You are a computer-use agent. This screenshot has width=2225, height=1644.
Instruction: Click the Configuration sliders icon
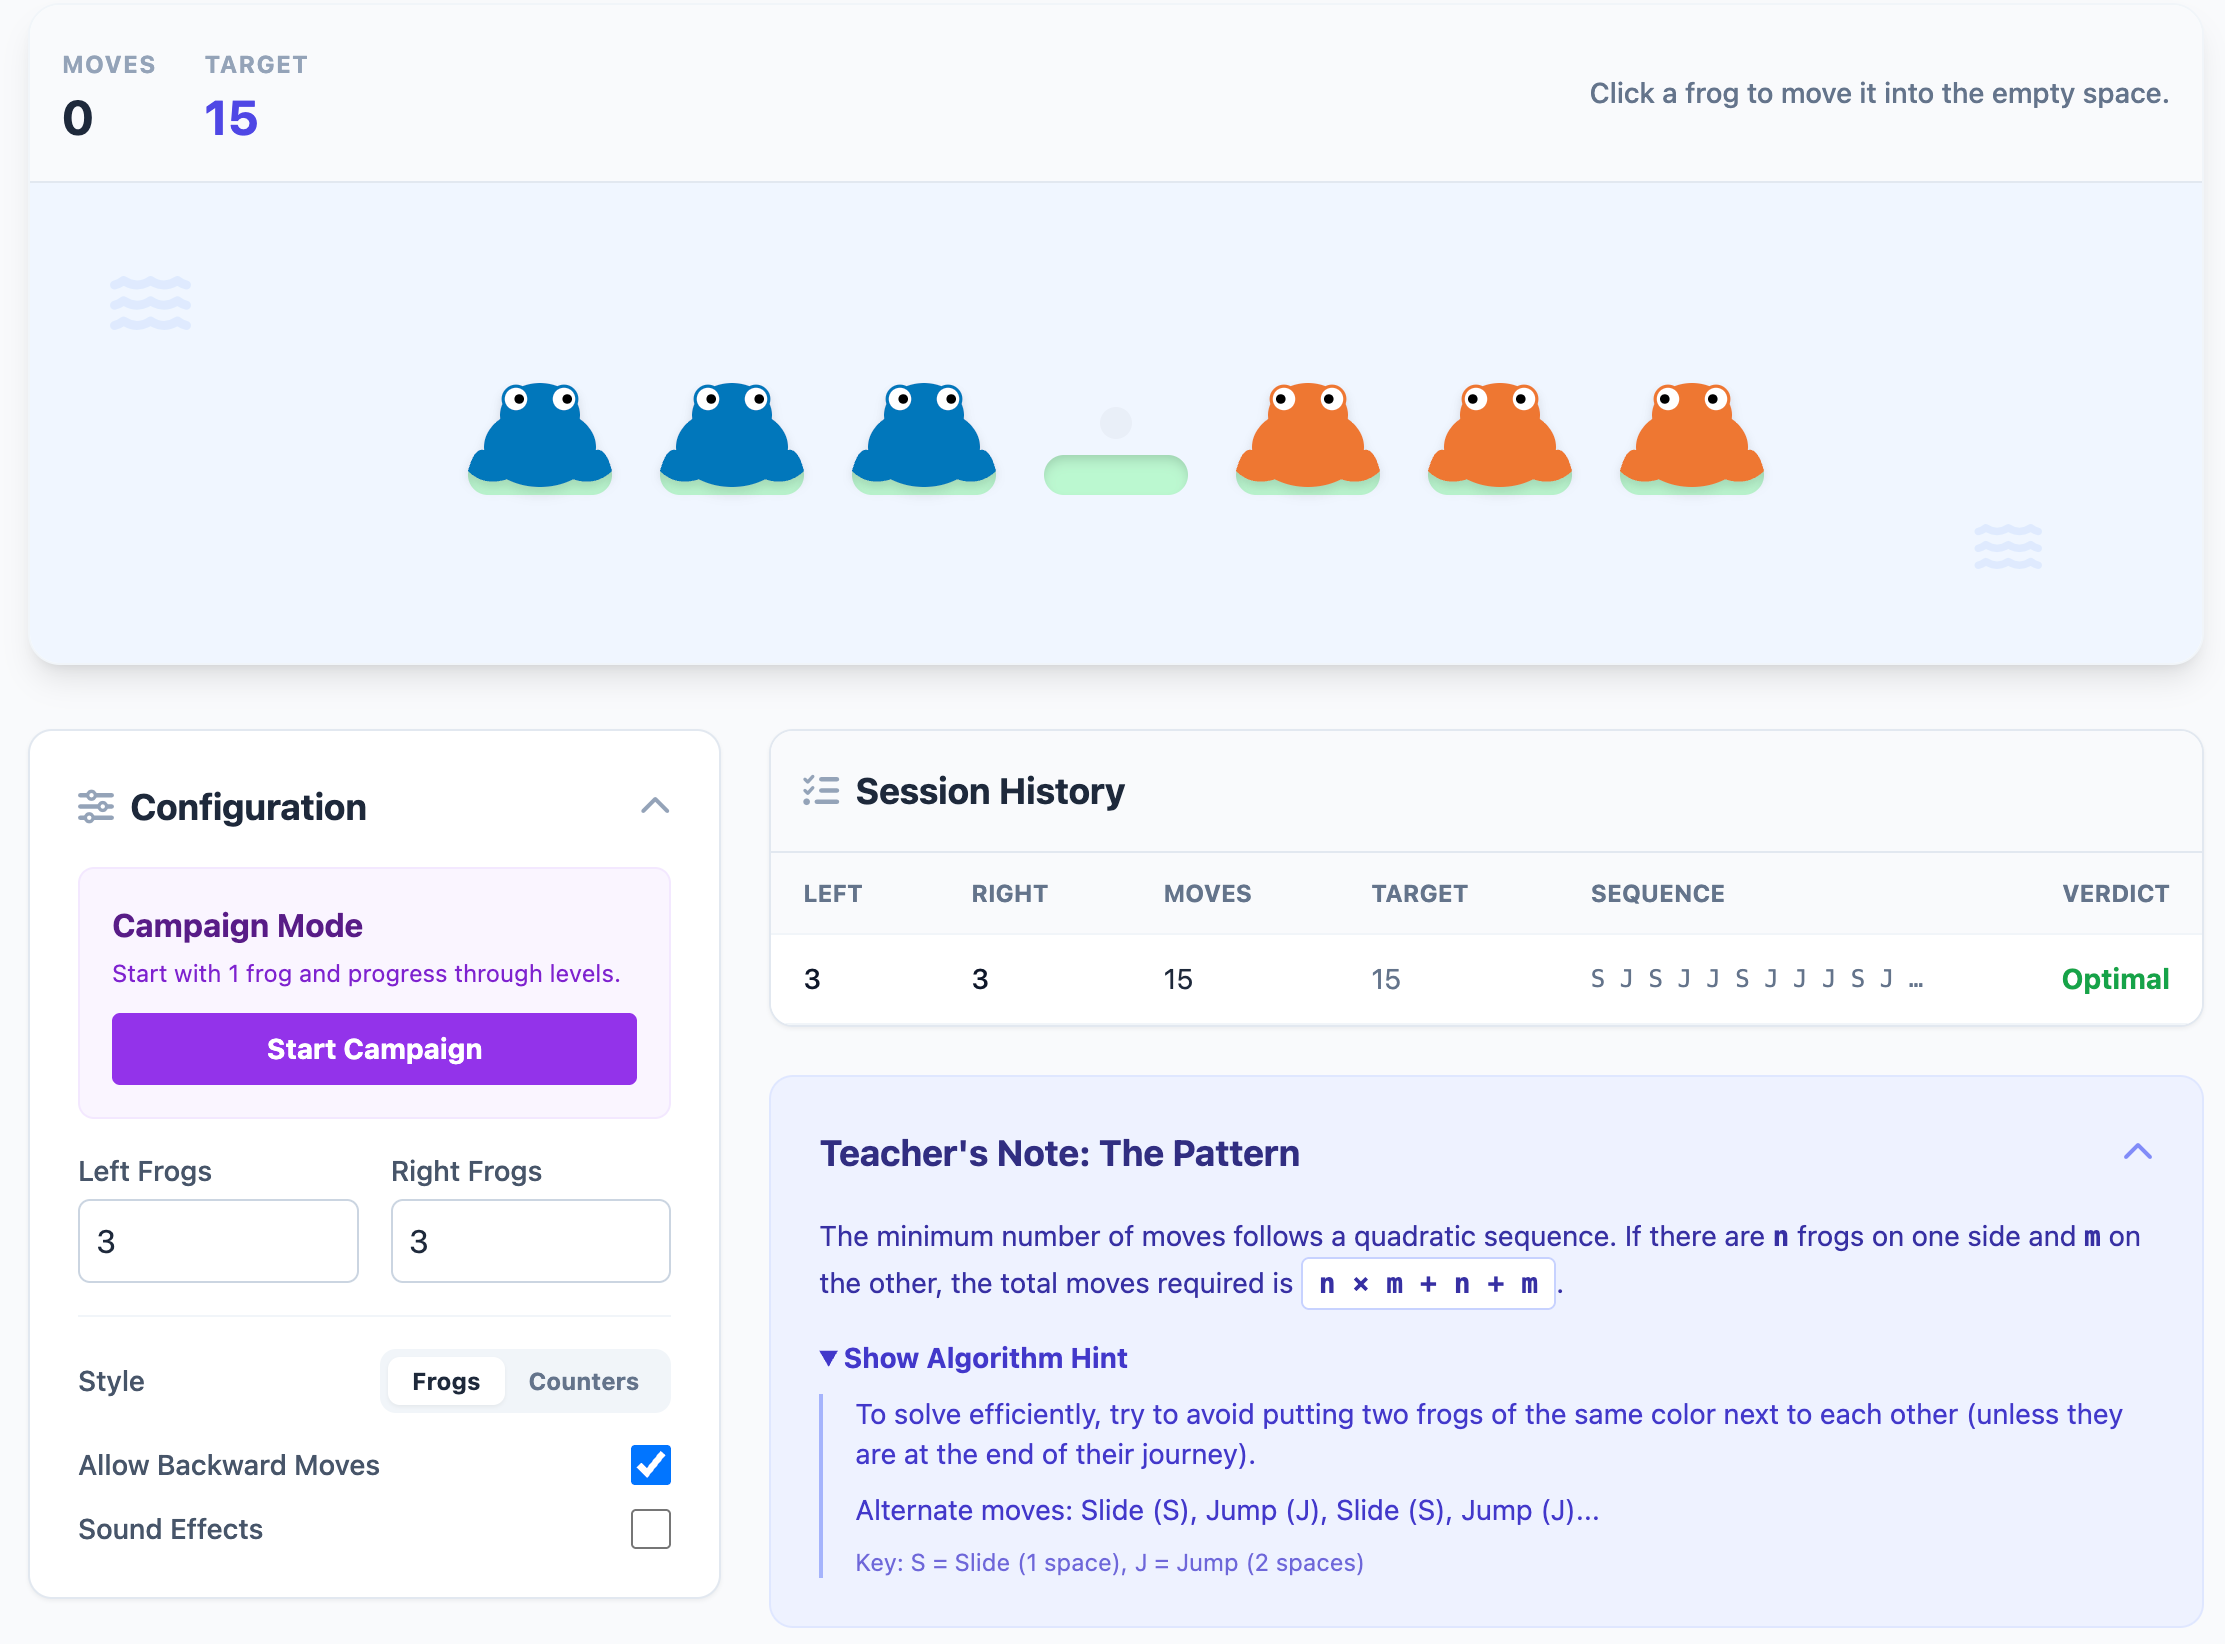(x=96, y=807)
